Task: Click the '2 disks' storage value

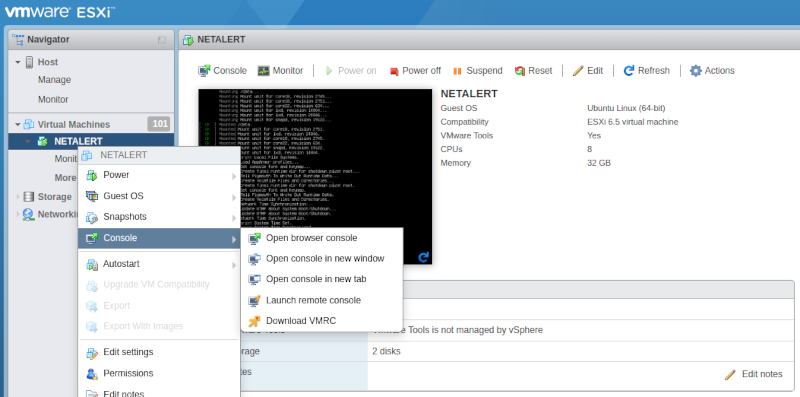Action: point(386,351)
